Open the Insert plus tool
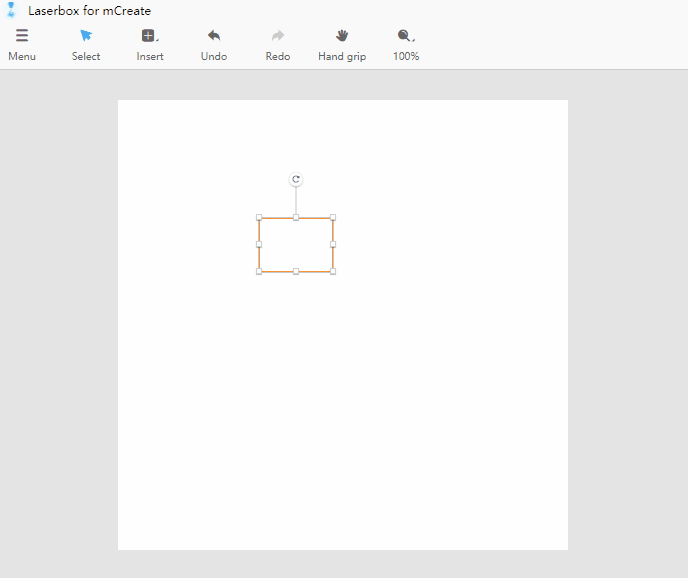Viewport: 688px width, 578px height. (149, 36)
